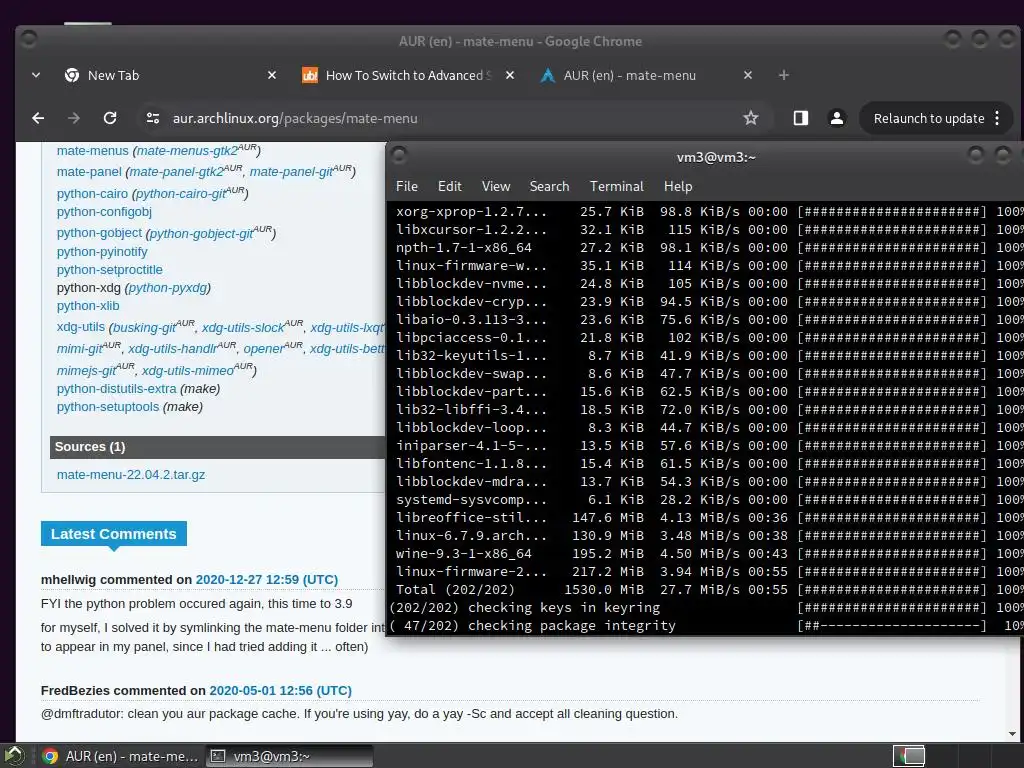1024x768 pixels.
Task: Click the checking package integrity line
Action: (x=705, y=626)
